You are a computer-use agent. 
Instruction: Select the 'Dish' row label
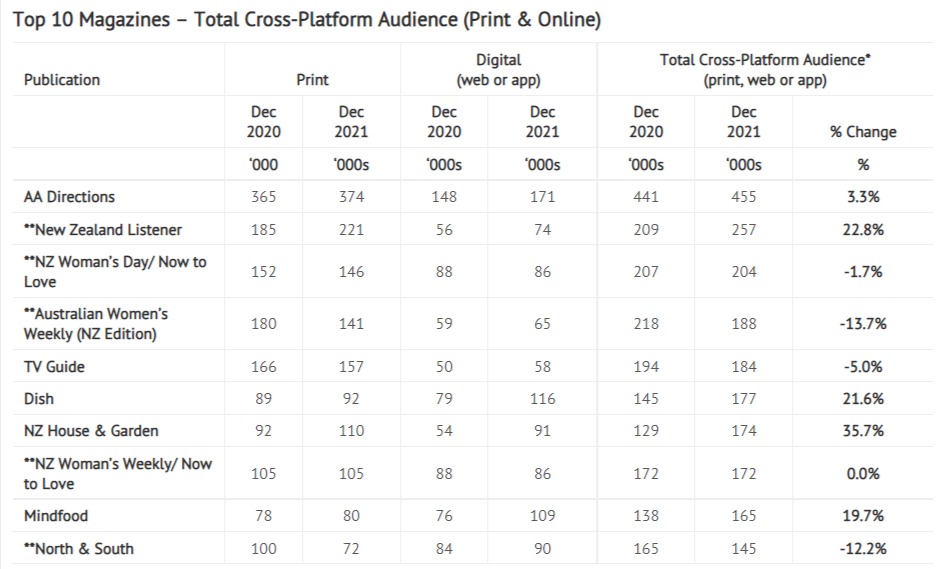[39, 399]
